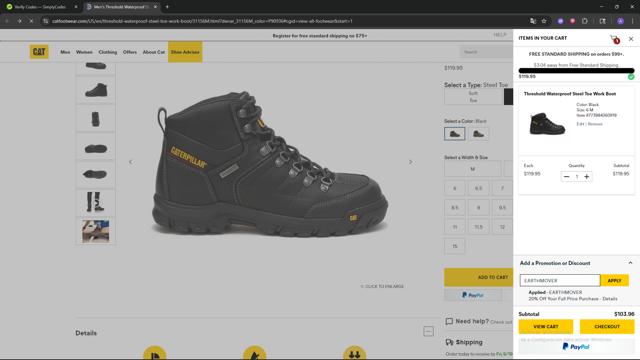Click the site Search field
640x360 pixels.
(x=486, y=52)
